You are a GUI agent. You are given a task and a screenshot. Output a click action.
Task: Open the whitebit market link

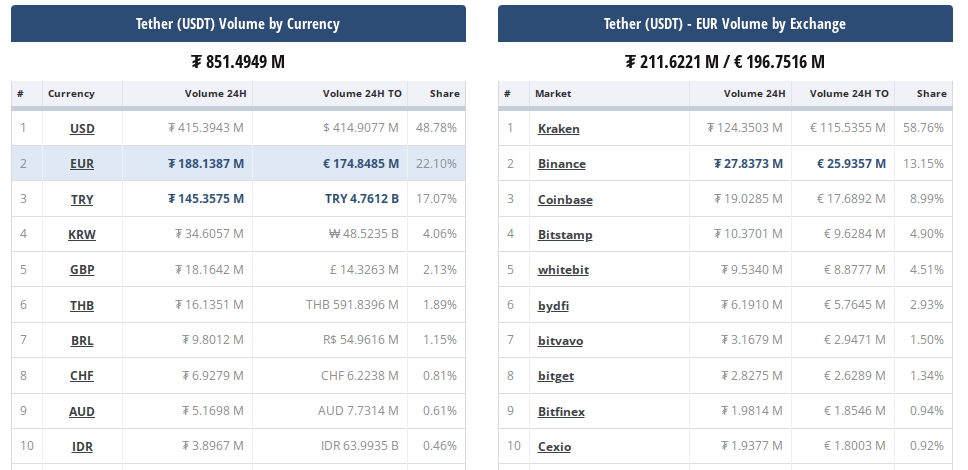click(563, 270)
